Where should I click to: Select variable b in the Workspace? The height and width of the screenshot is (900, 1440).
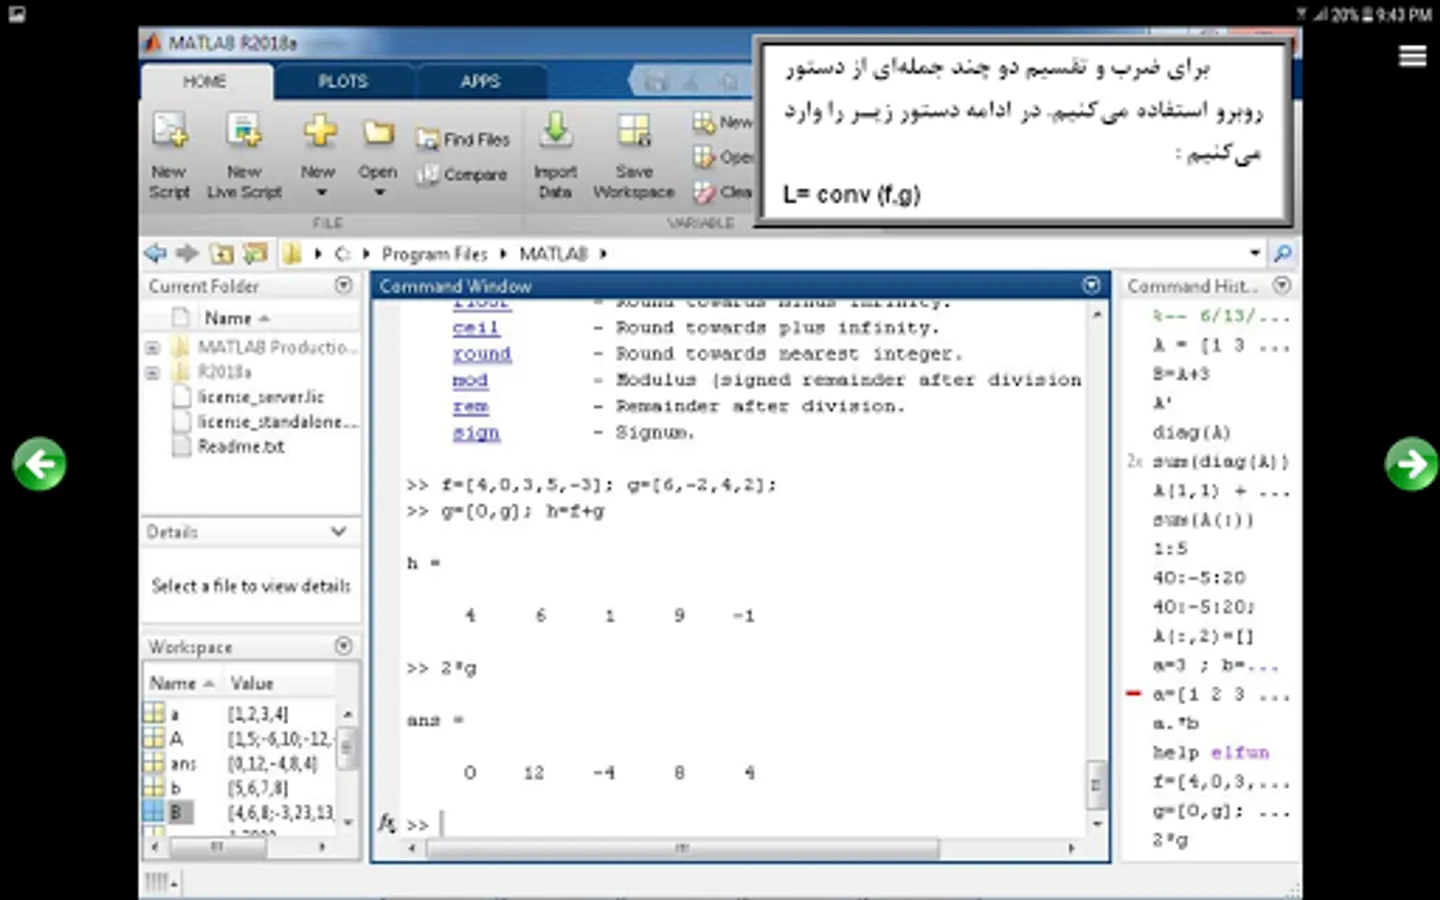click(175, 789)
